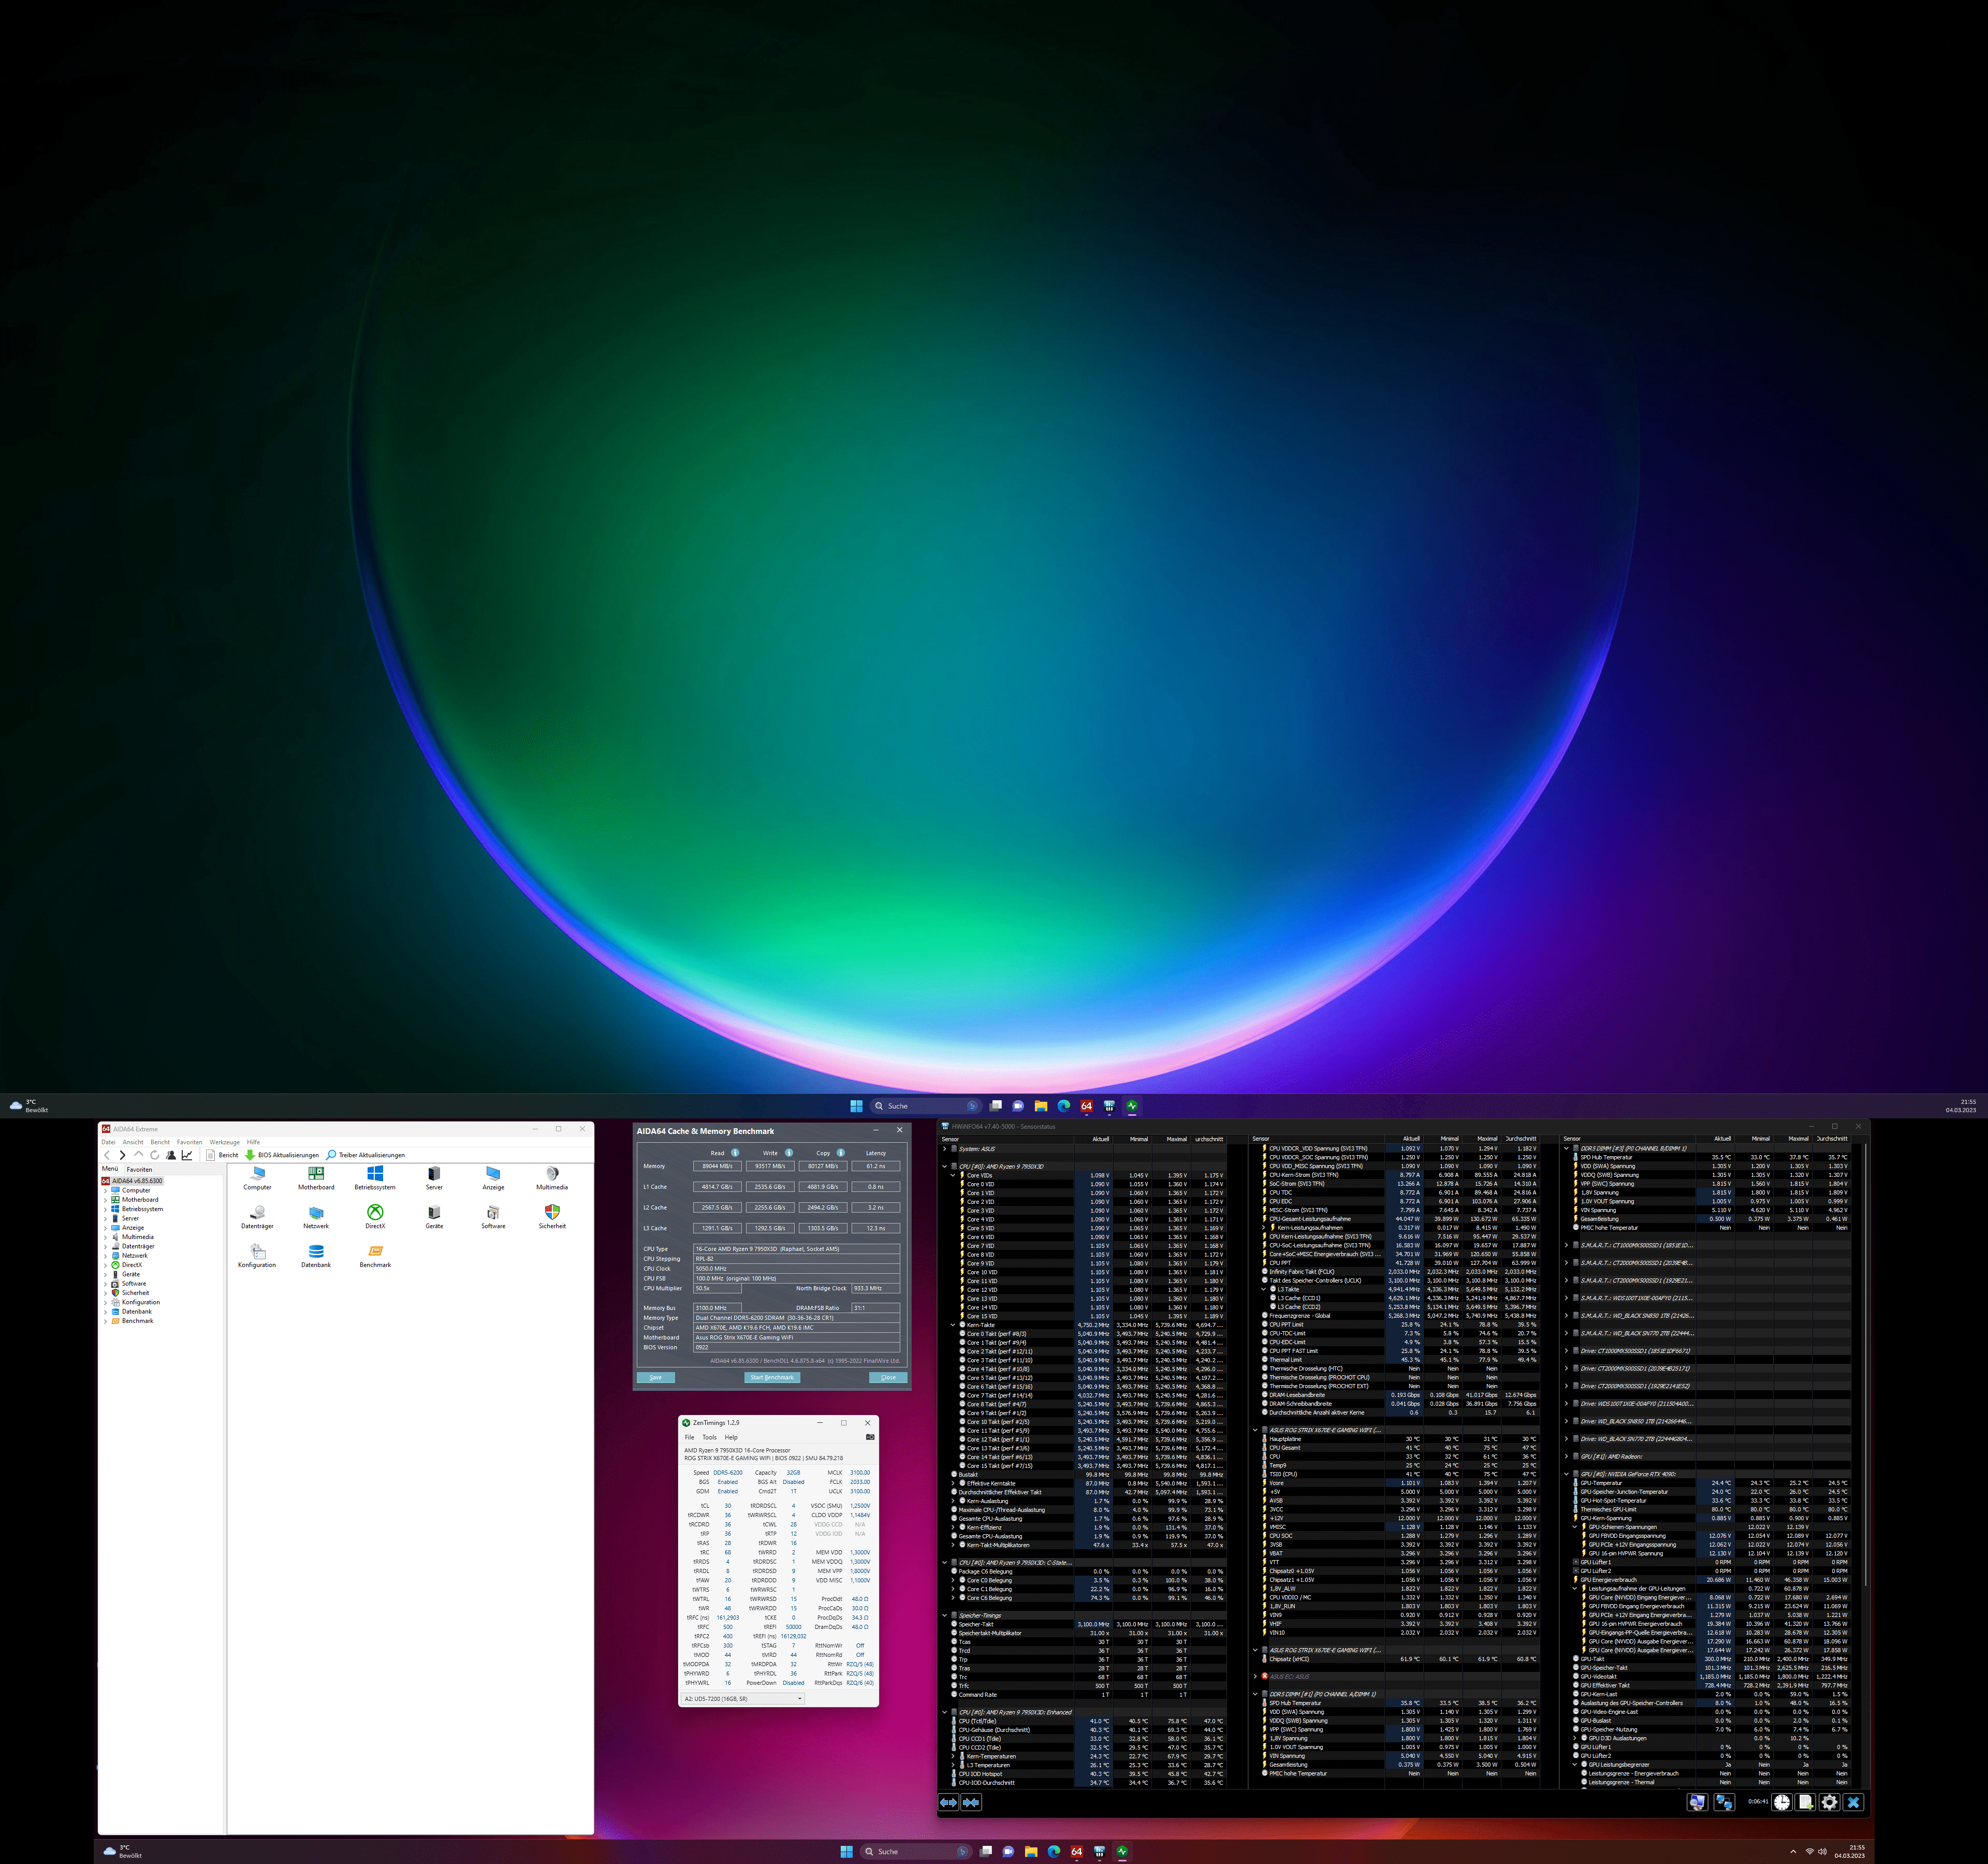Open the Werkzeuge menu in AIDA64

coord(224,1142)
